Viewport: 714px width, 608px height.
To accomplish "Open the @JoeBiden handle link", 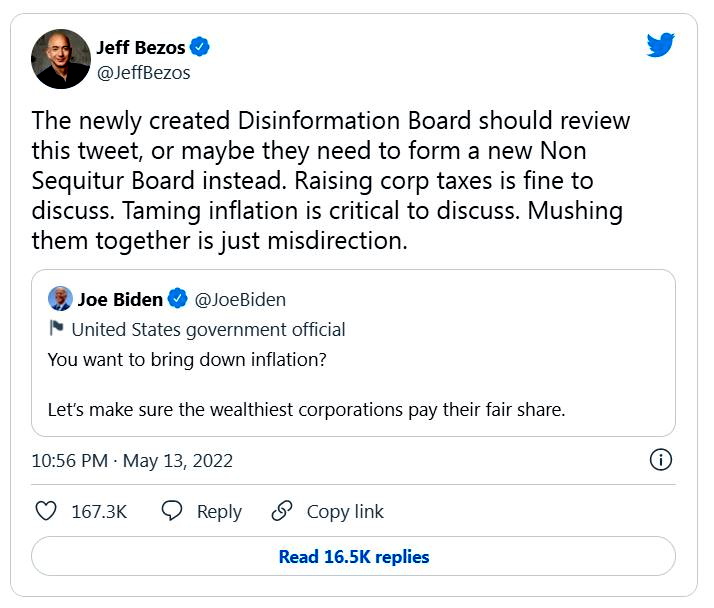I will (x=240, y=300).
